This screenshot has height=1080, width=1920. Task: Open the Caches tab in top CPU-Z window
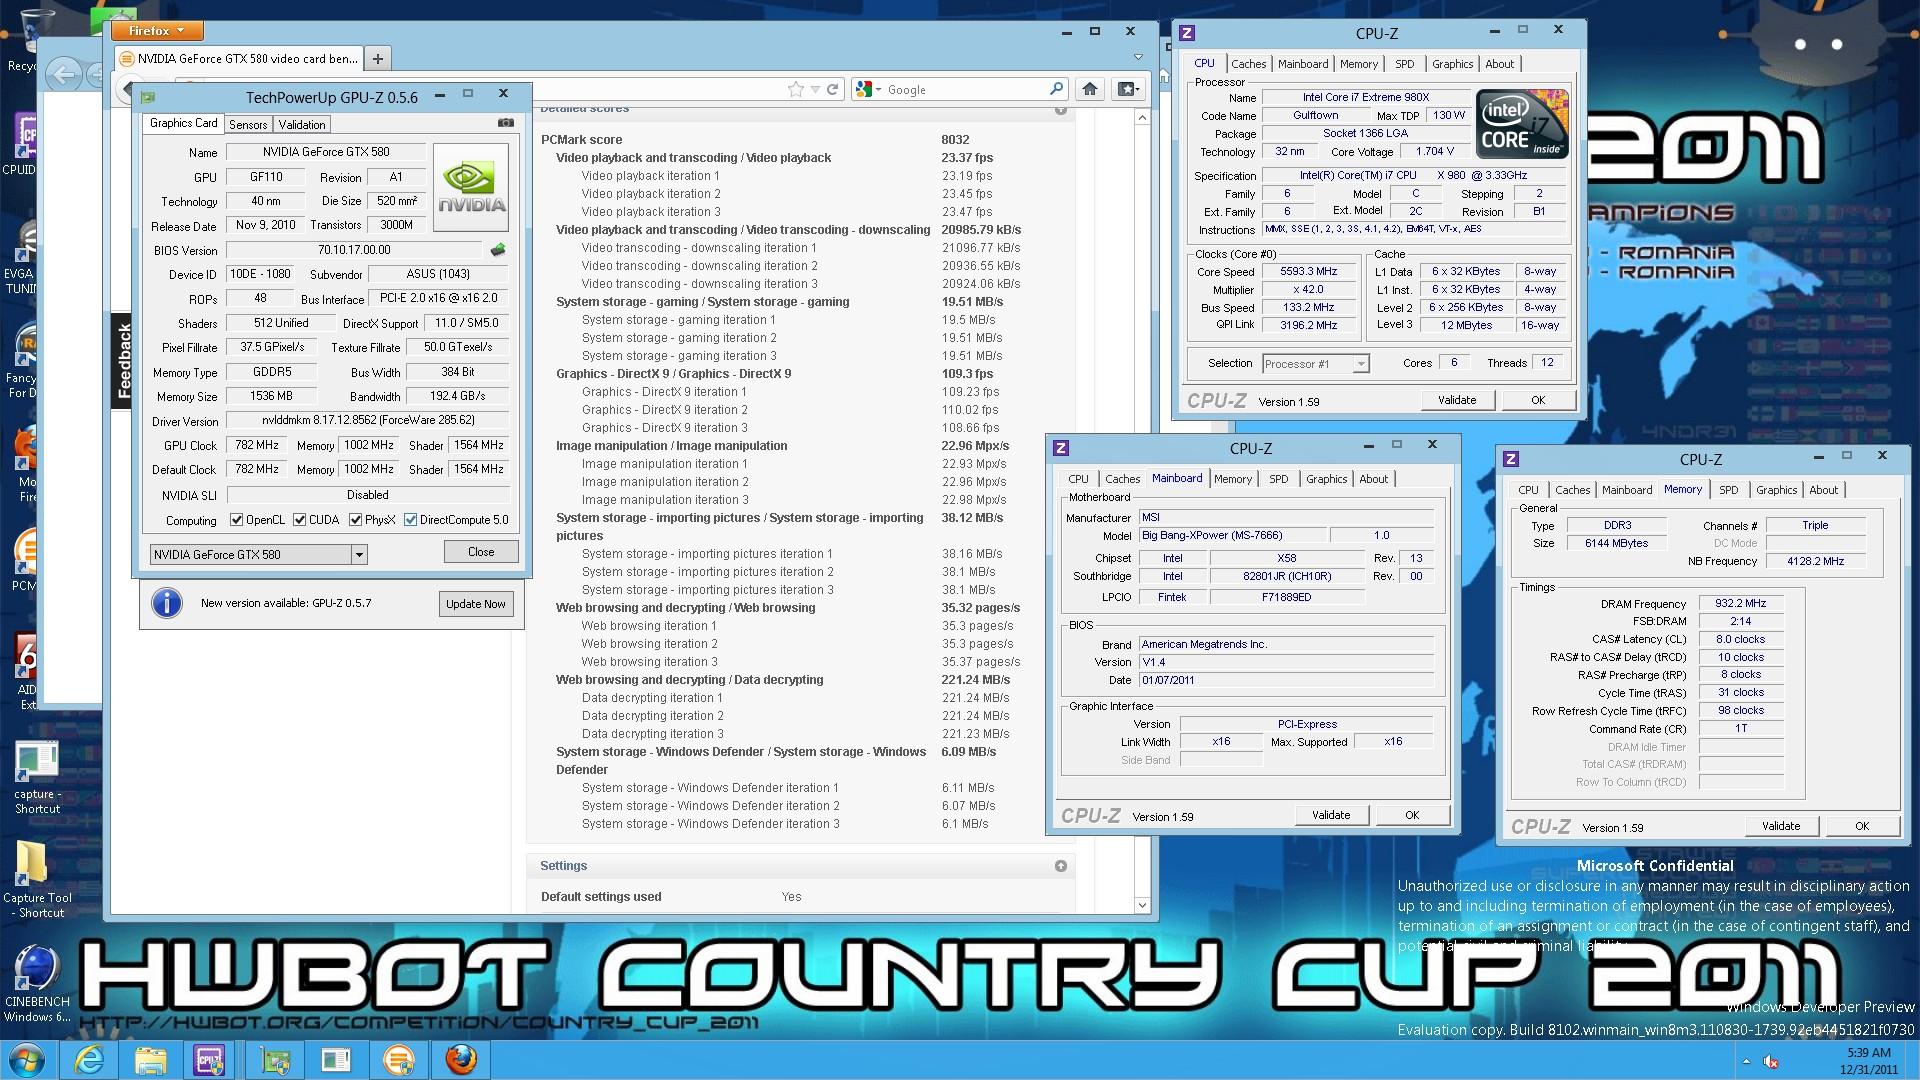pyautogui.click(x=1248, y=64)
